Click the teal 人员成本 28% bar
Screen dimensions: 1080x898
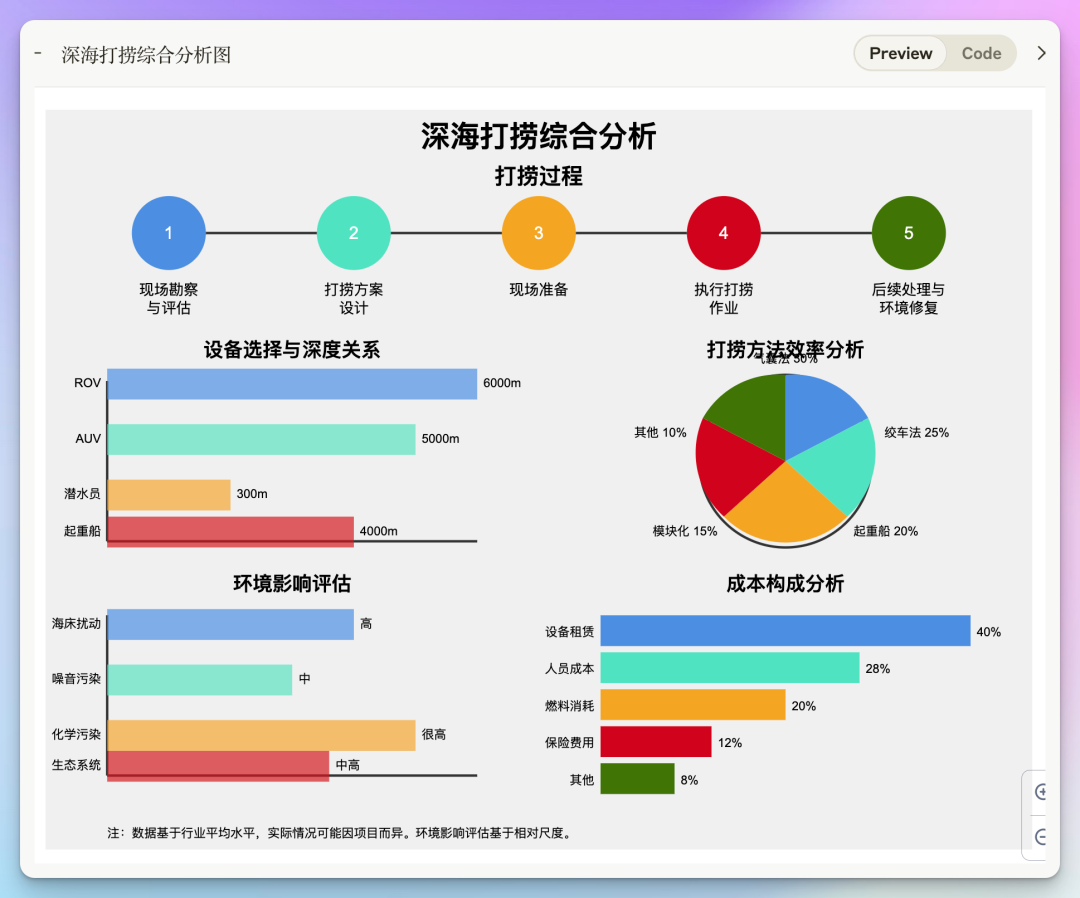click(x=729, y=668)
